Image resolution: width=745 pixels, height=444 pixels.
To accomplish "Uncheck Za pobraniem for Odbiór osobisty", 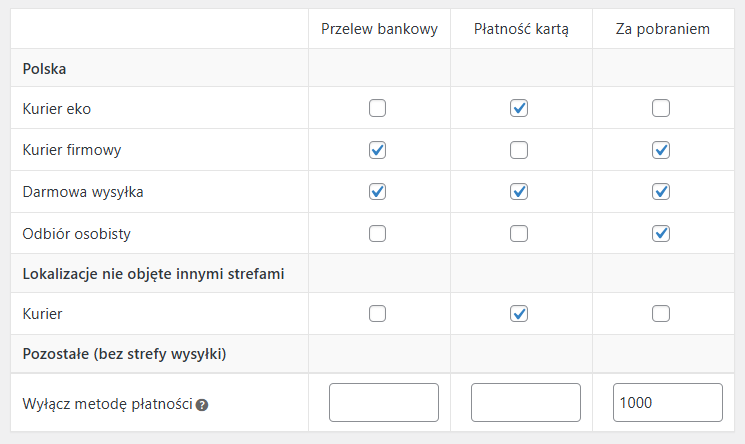I will tap(661, 233).
